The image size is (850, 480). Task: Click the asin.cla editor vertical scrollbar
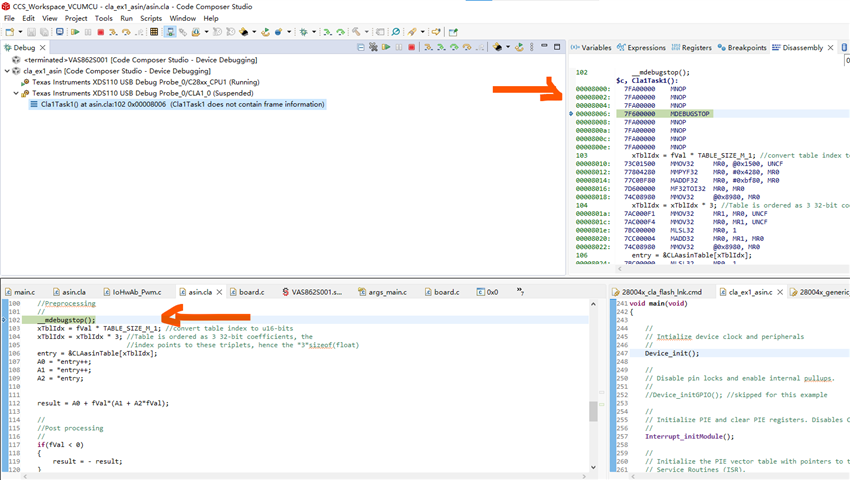click(x=593, y=410)
